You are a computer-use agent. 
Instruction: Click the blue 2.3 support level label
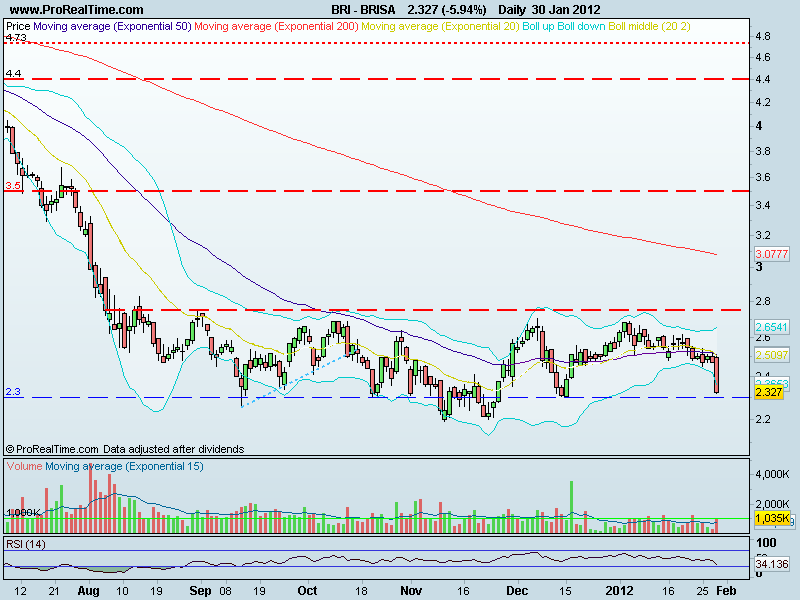13,391
